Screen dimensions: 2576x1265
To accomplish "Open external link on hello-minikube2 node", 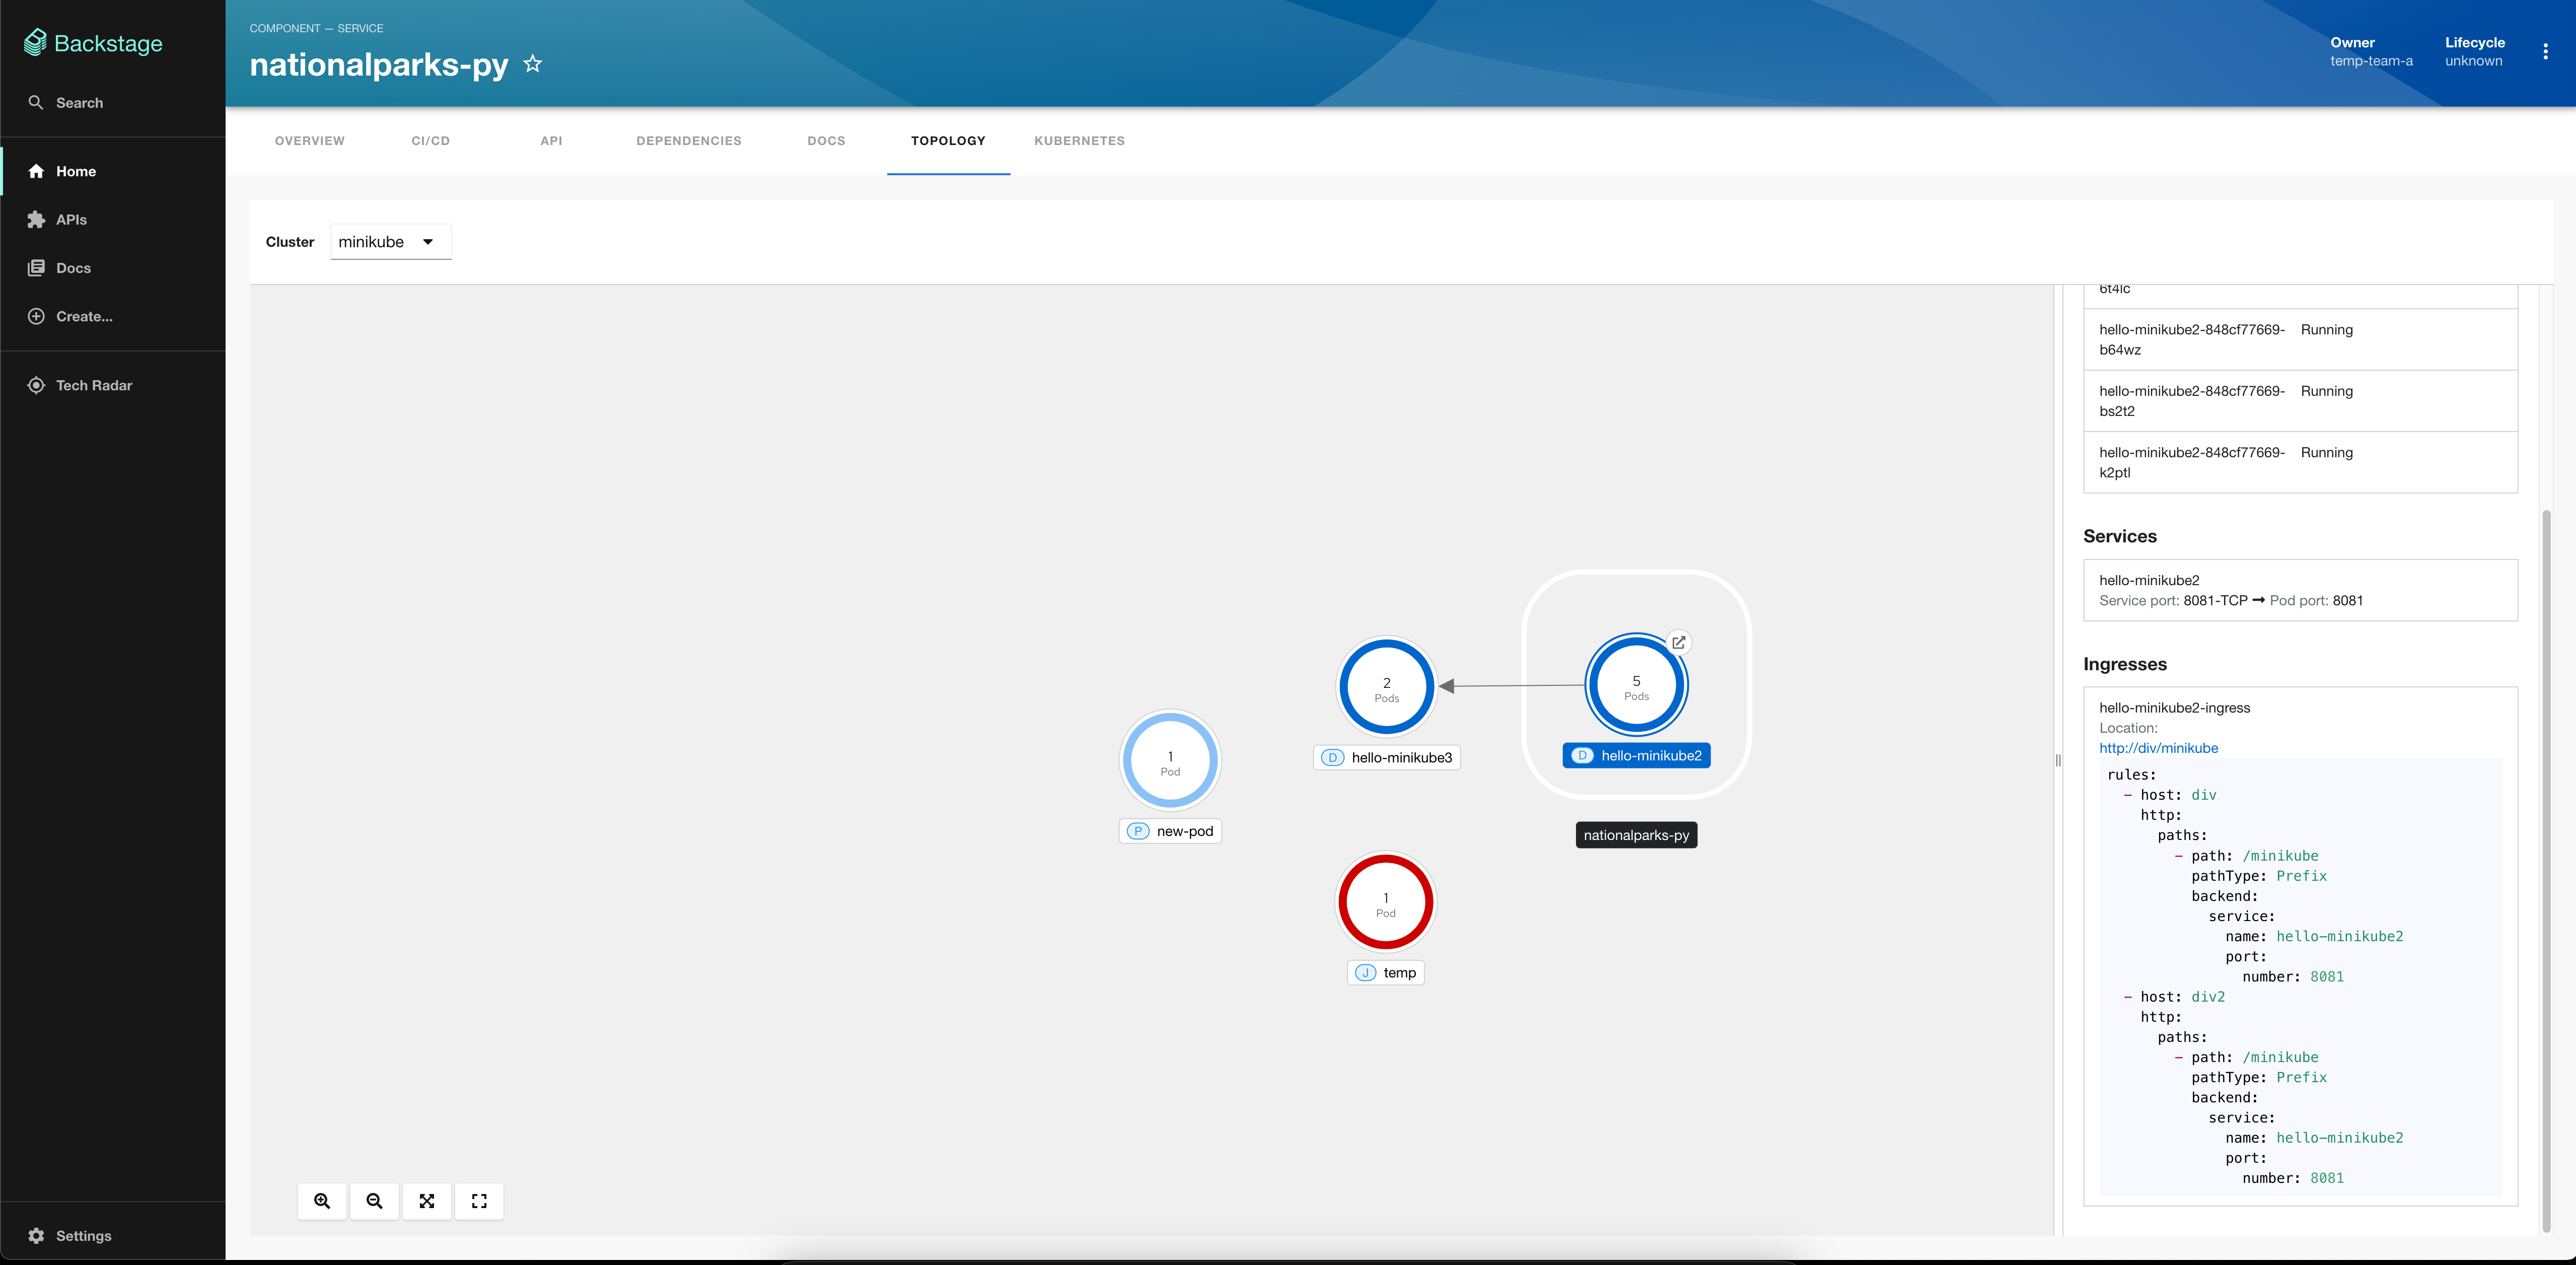I will click(x=1679, y=642).
